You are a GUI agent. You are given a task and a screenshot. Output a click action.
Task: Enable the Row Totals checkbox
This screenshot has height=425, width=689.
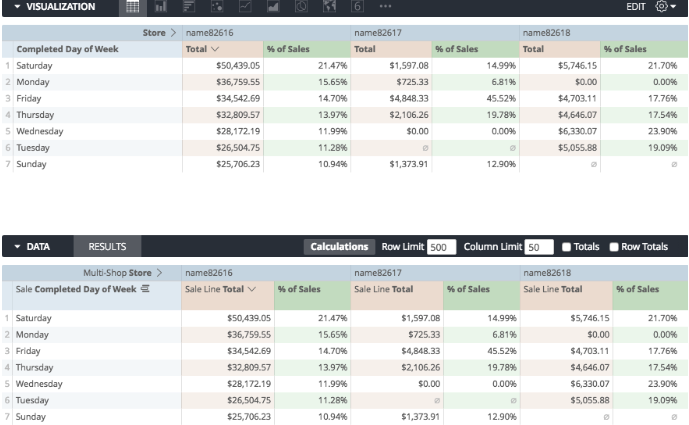(x=614, y=247)
